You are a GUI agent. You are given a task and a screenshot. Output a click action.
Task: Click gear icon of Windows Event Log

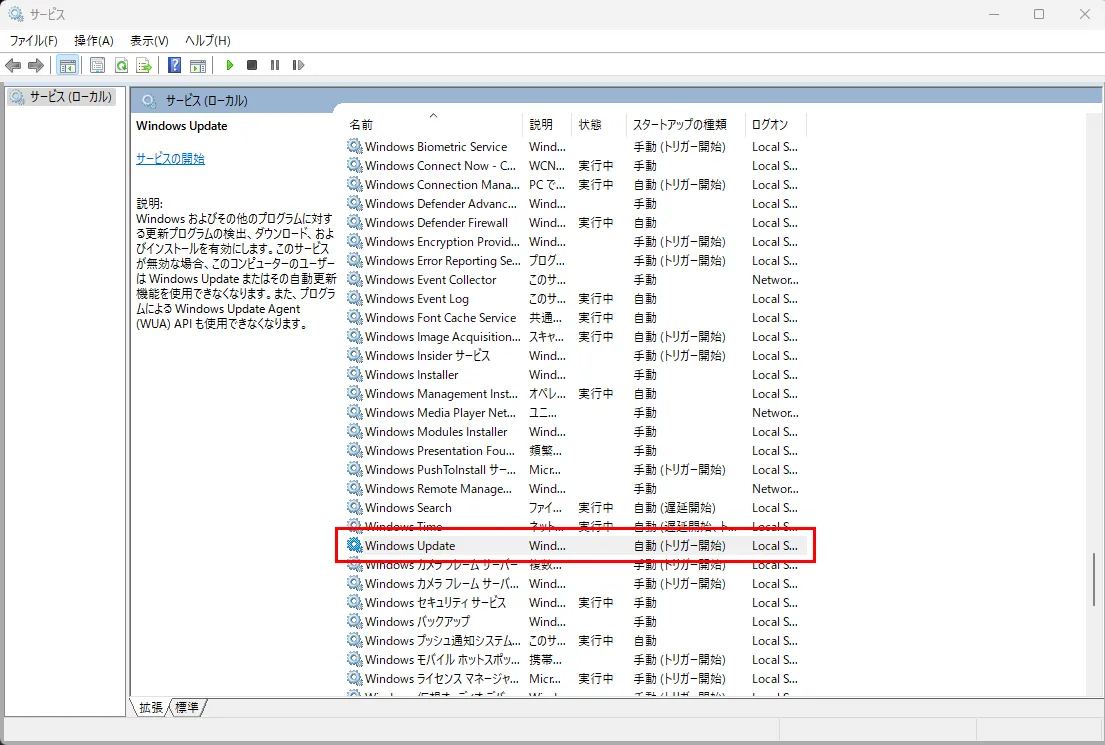[354, 298]
